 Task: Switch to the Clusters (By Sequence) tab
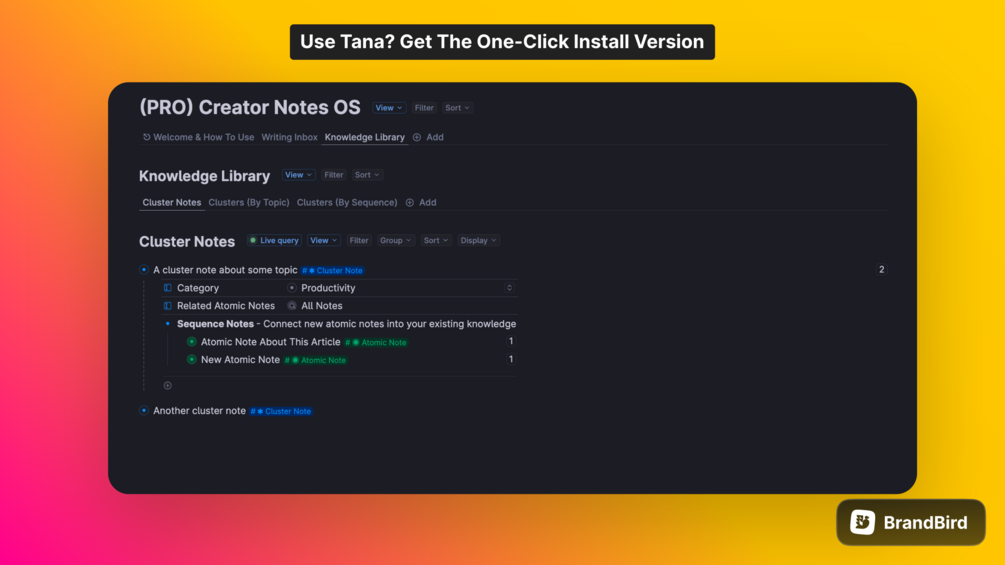[x=347, y=202]
